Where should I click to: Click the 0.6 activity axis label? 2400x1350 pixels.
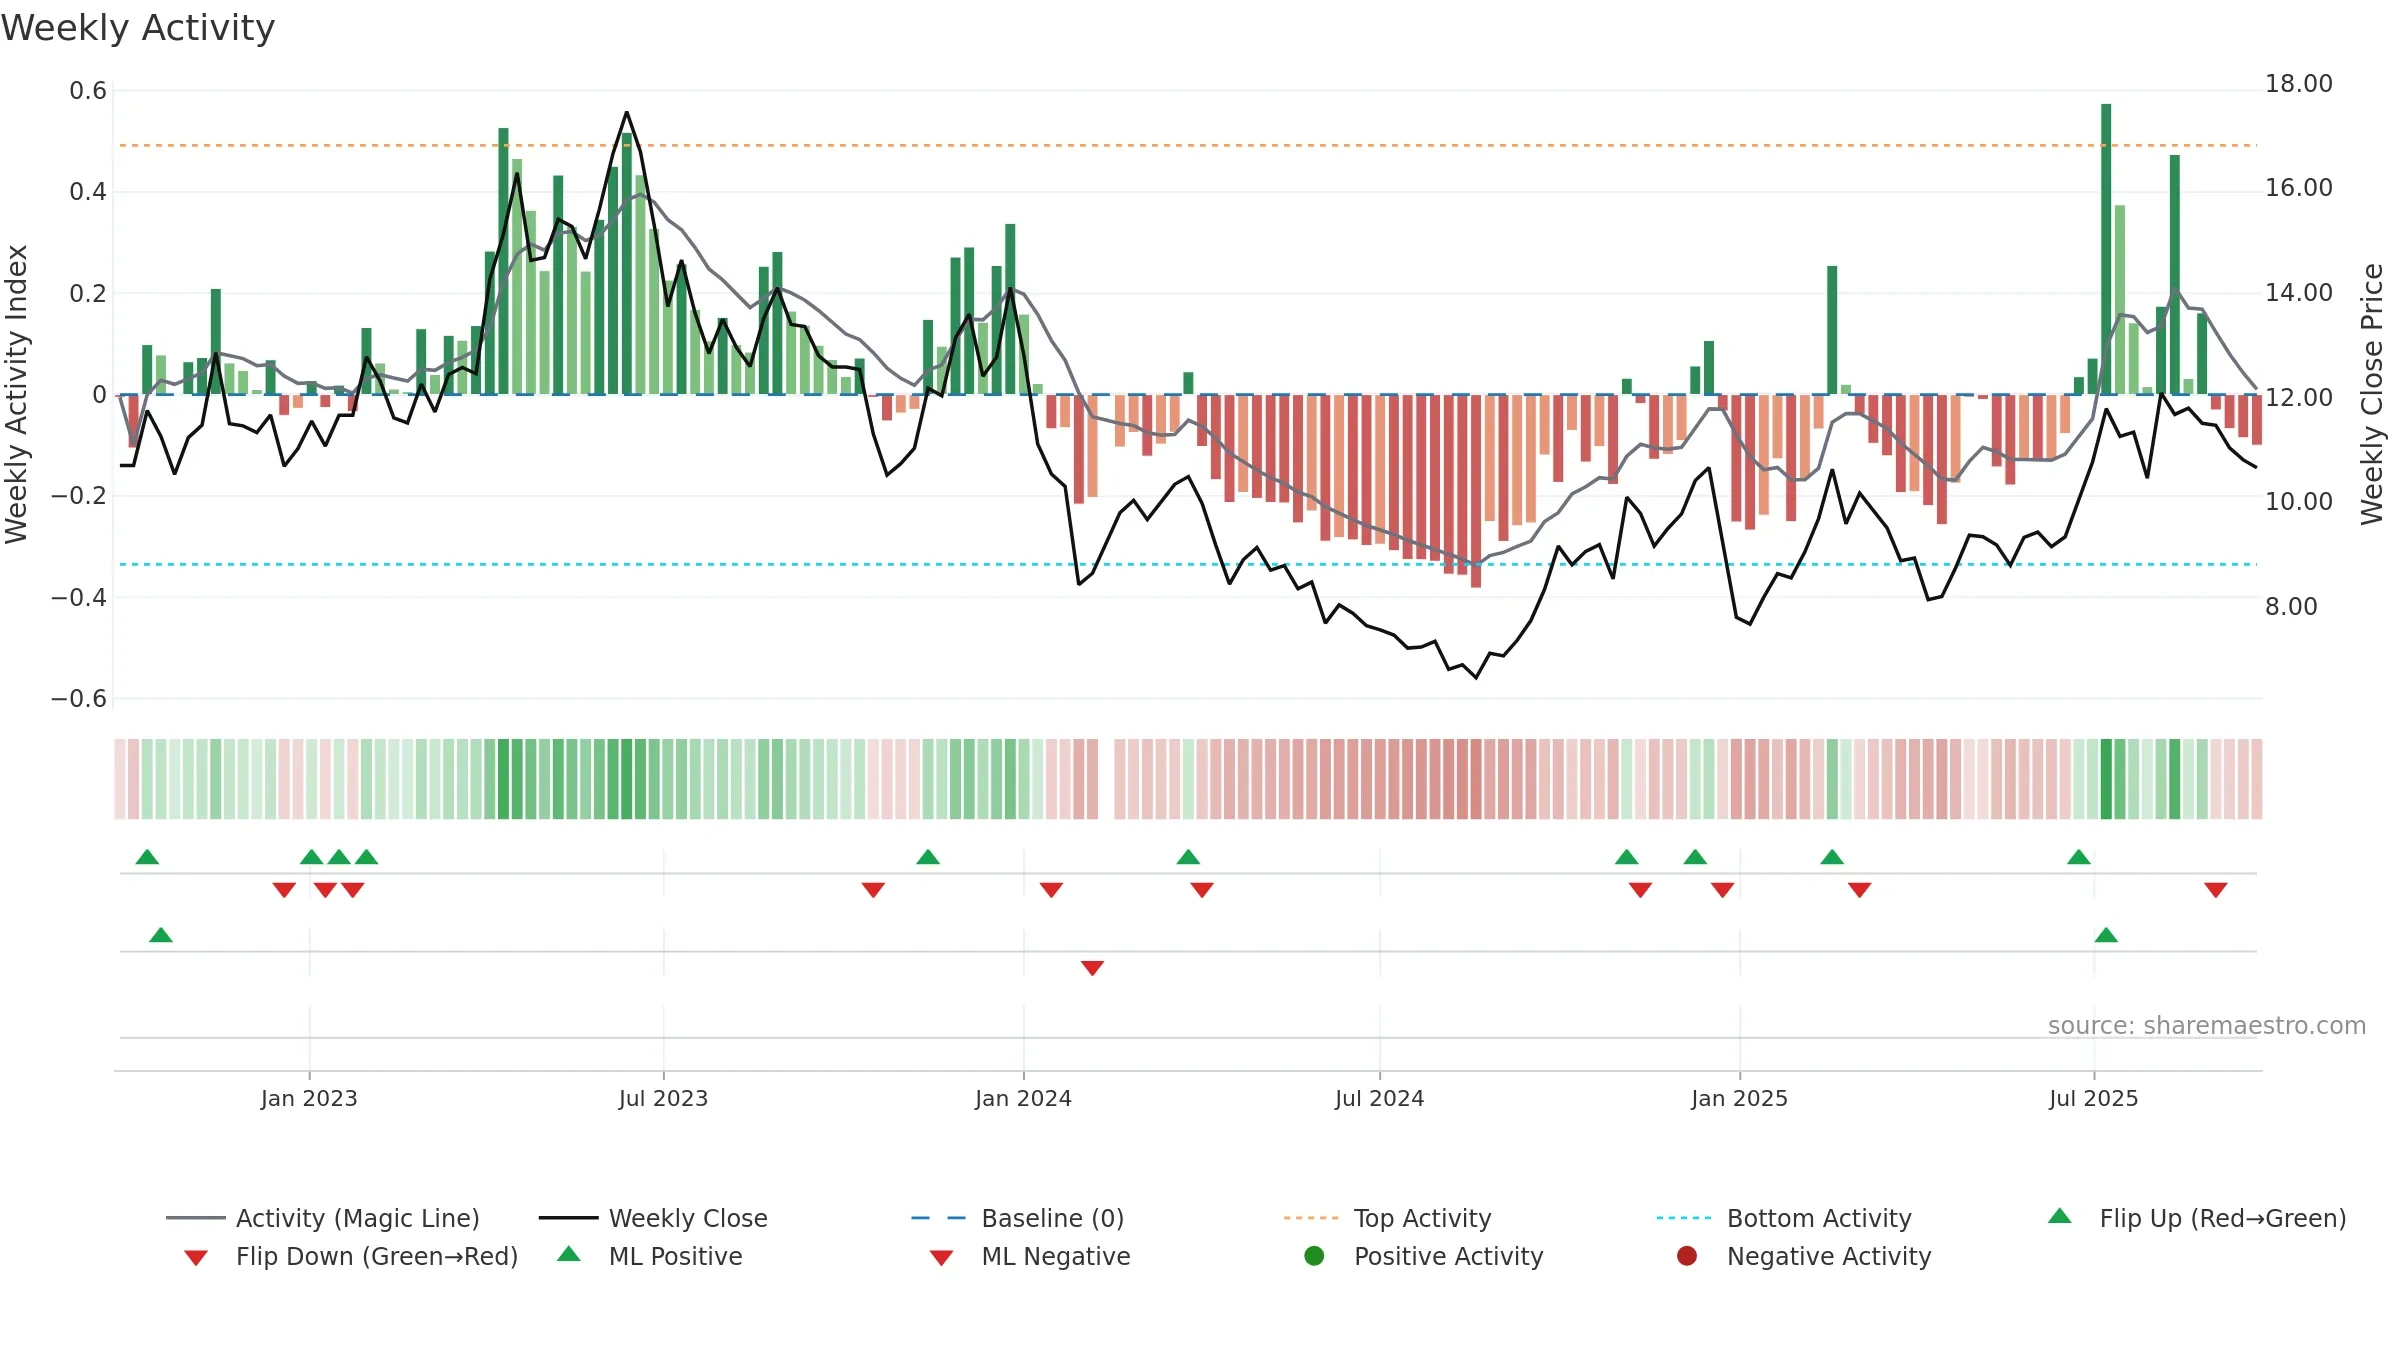point(88,91)
